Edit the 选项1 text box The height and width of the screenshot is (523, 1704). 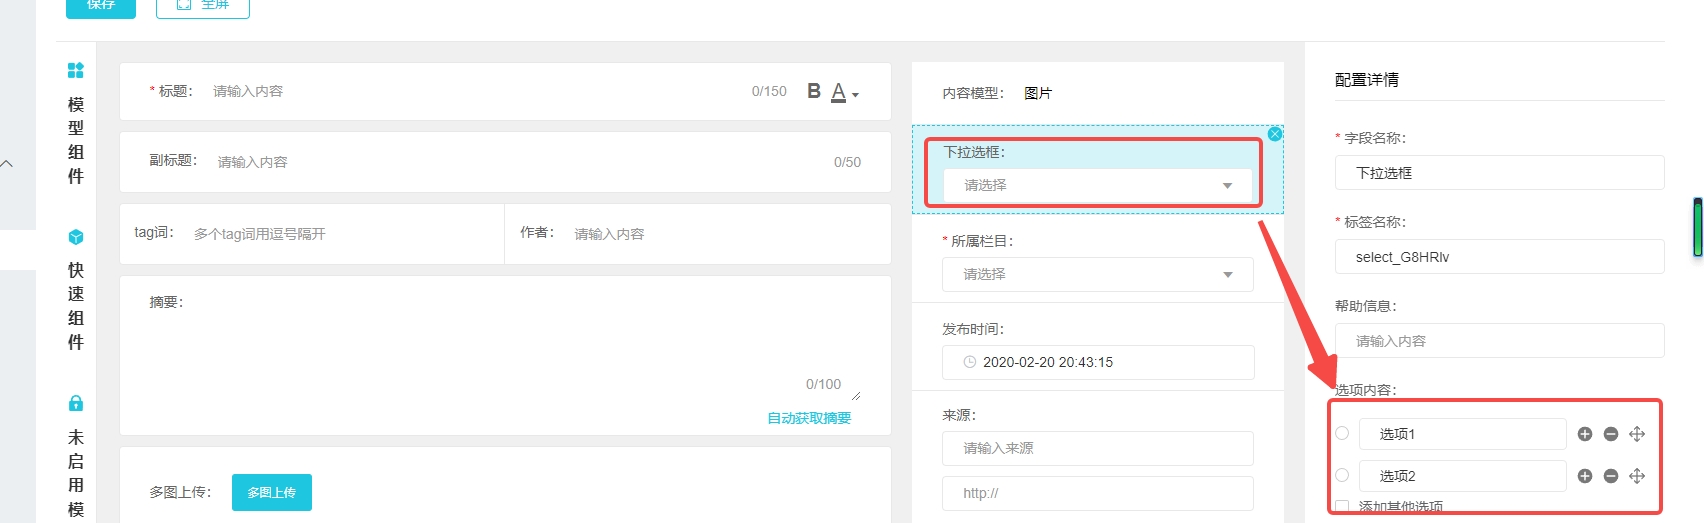click(x=1462, y=434)
